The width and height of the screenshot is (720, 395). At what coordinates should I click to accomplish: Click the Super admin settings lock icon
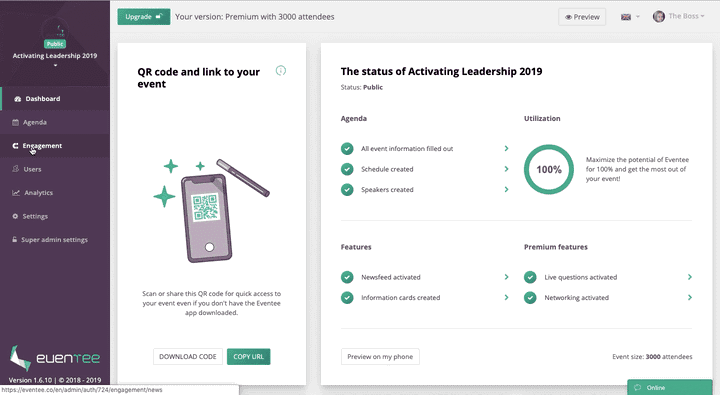coord(15,239)
